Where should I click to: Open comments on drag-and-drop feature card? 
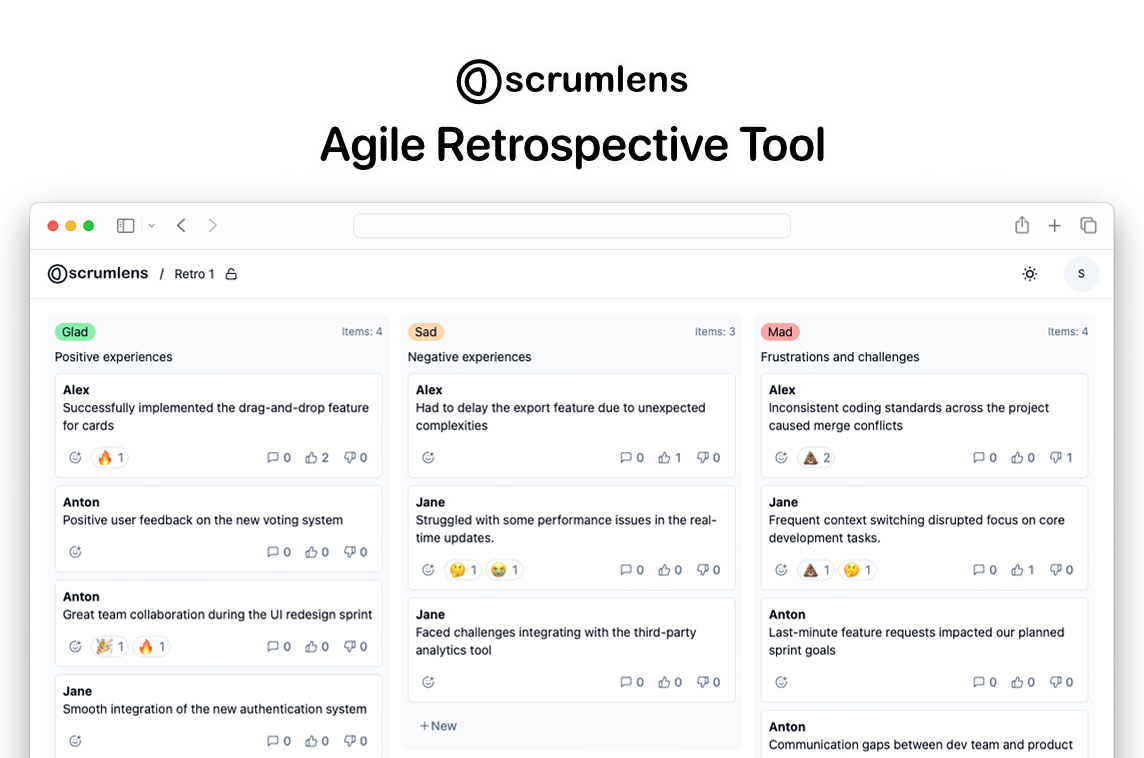pos(279,457)
